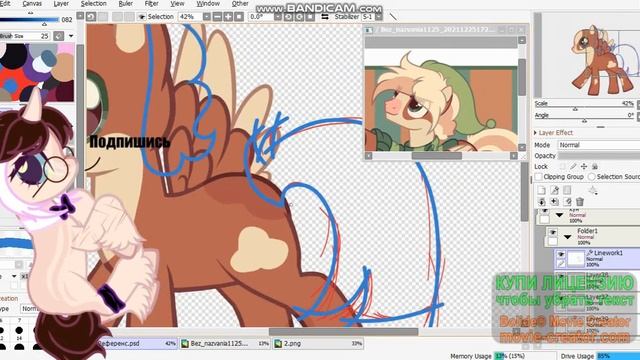Toggle lock all padlock icon

595,166
